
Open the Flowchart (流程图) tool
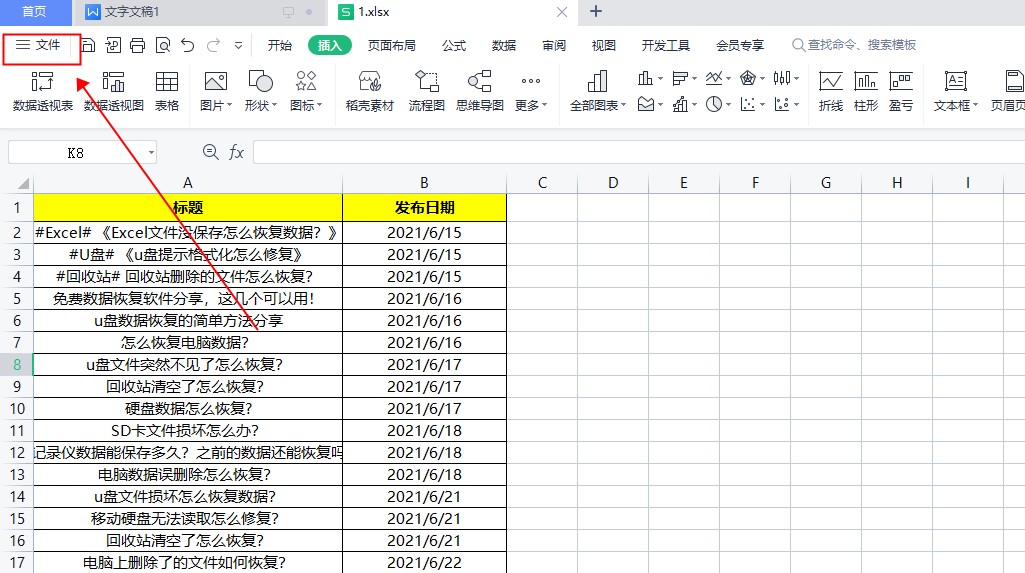[x=426, y=82]
